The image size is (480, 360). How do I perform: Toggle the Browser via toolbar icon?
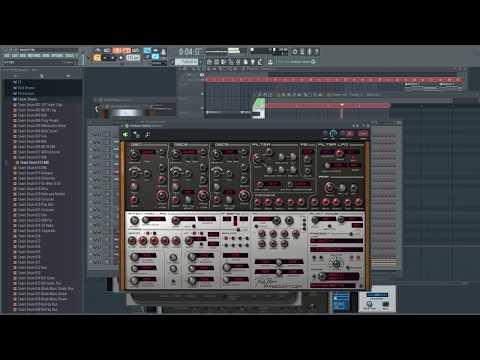click(x=238, y=62)
